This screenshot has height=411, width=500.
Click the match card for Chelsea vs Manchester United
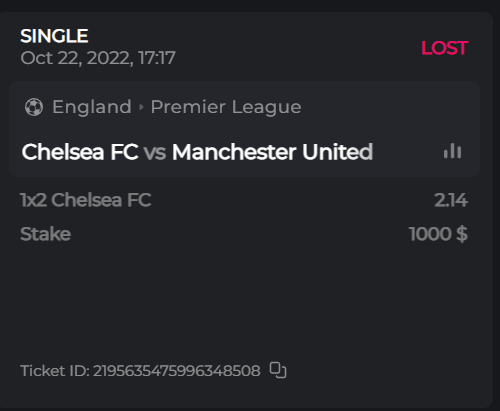pyautogui.click(x=244, y=129)
